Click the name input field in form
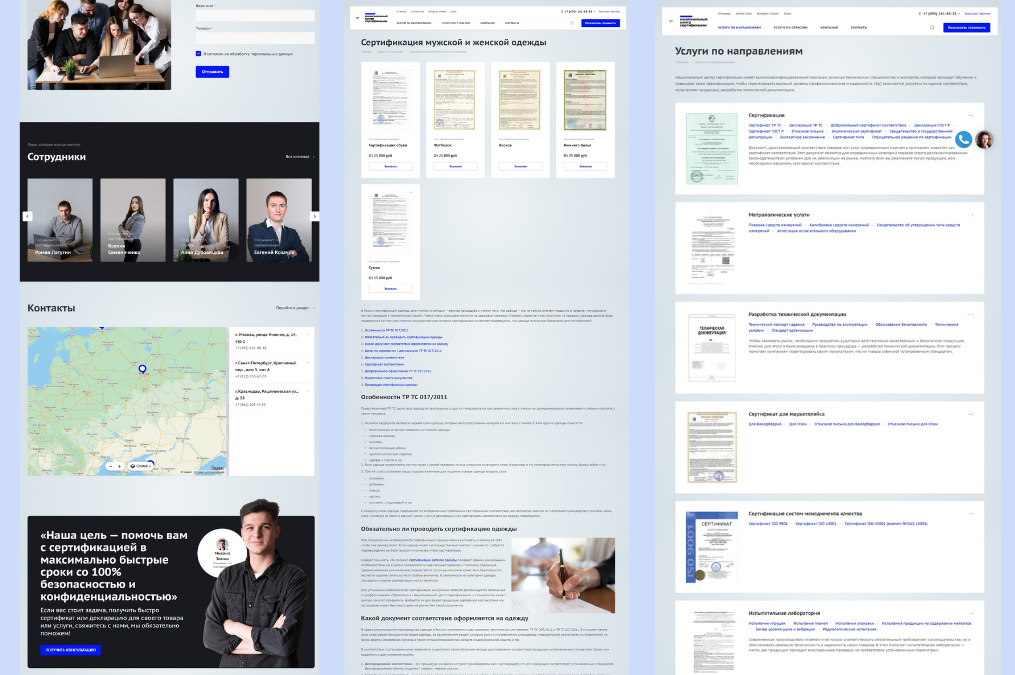Image resolution: width=1015 pixels, height=675 pixels. [x=255, y=16]
